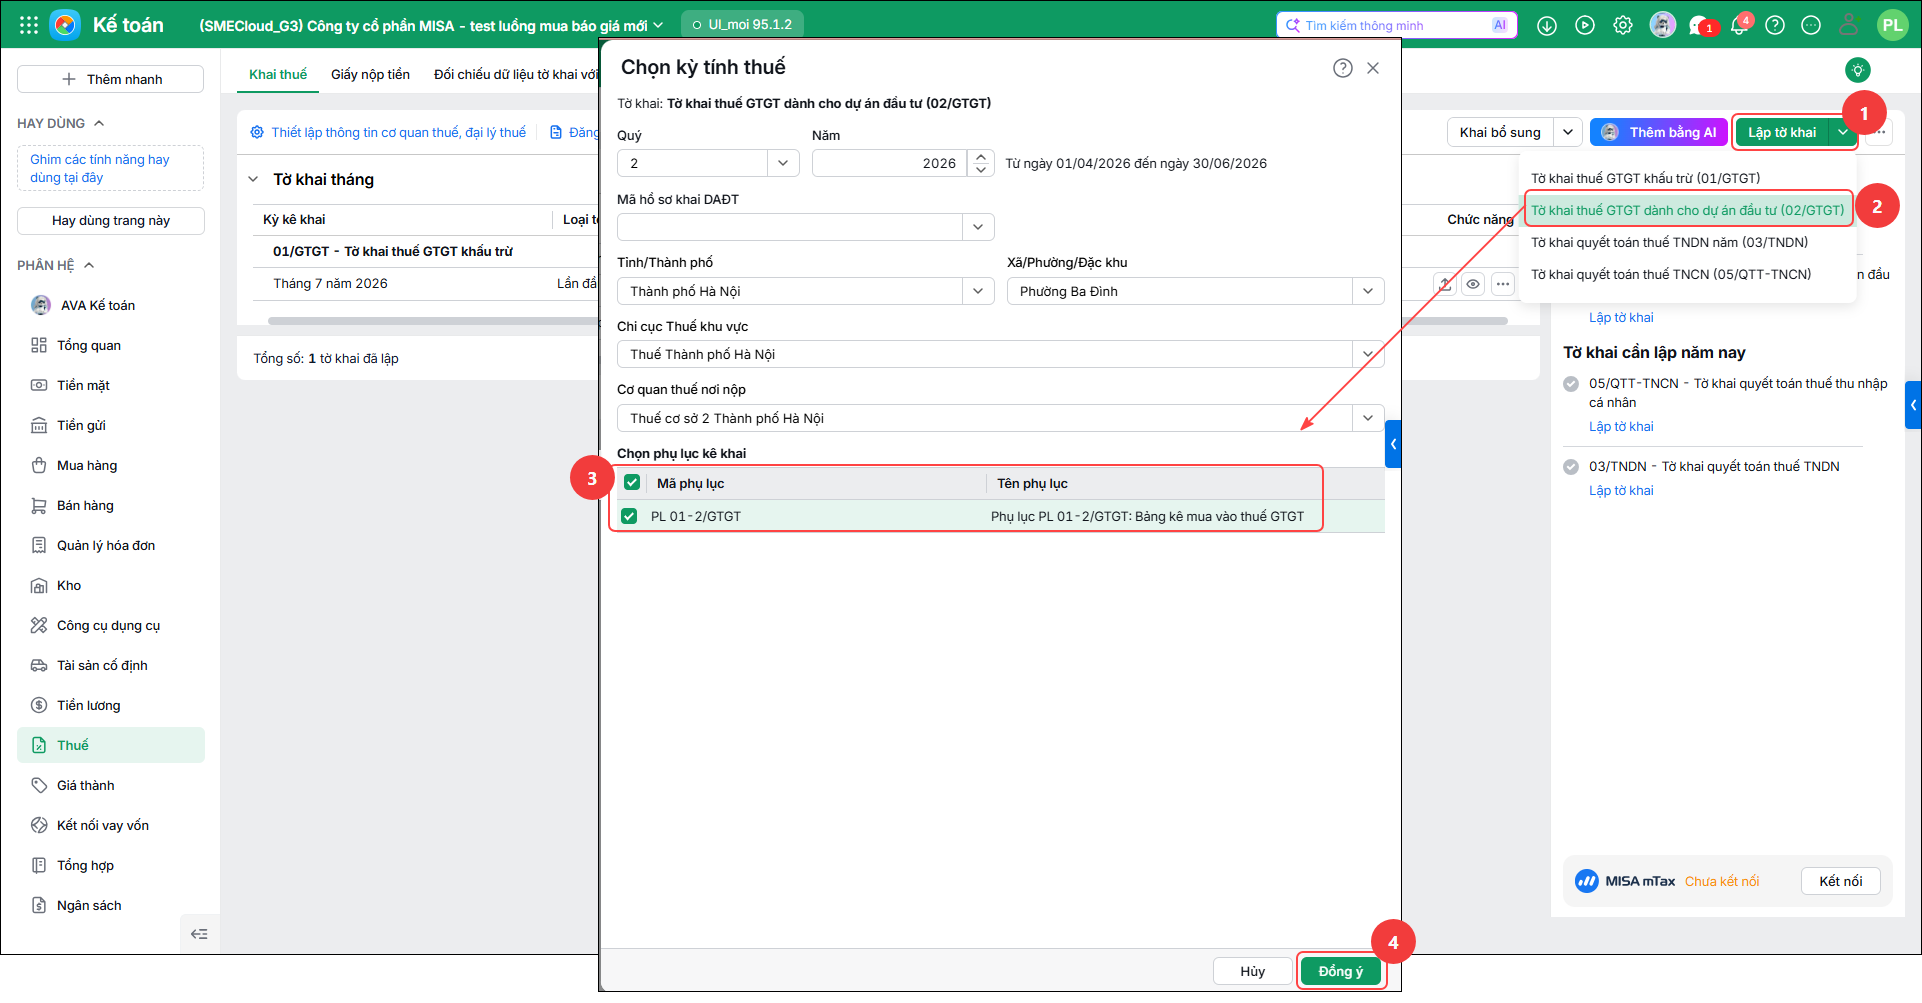This screenshot has width=1922, height=1003.
Task: Expand the Tỉnh/Thành phố dropdown
Action: 806,291
